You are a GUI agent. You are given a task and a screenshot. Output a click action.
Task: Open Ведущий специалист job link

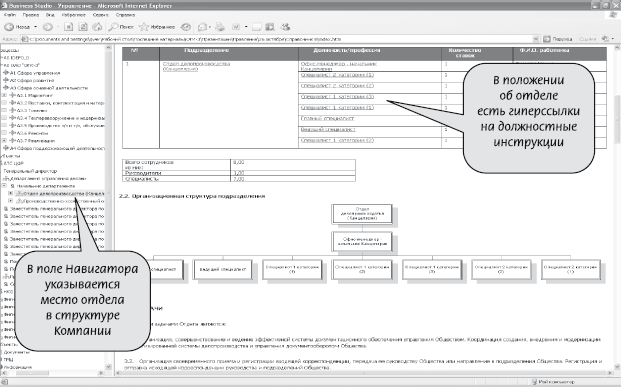(328, 130)
